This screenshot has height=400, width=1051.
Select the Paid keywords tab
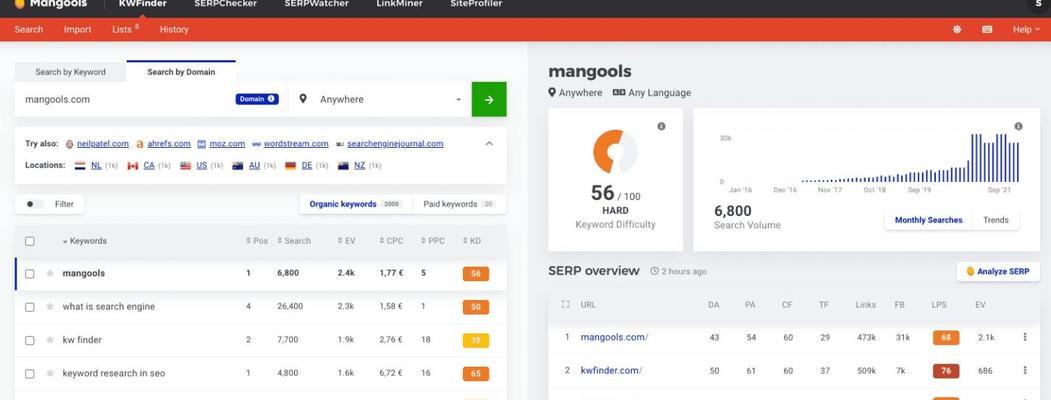(x=459, y=204)
